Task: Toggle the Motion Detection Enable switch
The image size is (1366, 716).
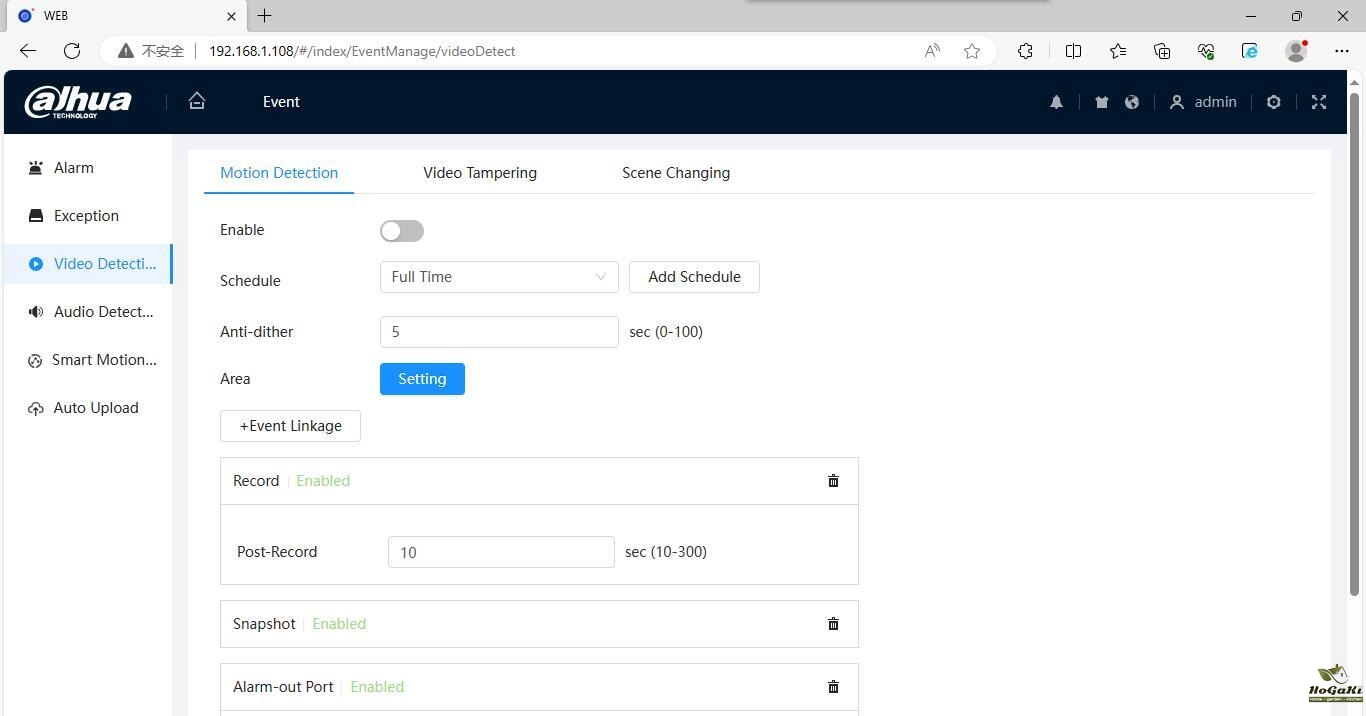Action: 402,231
